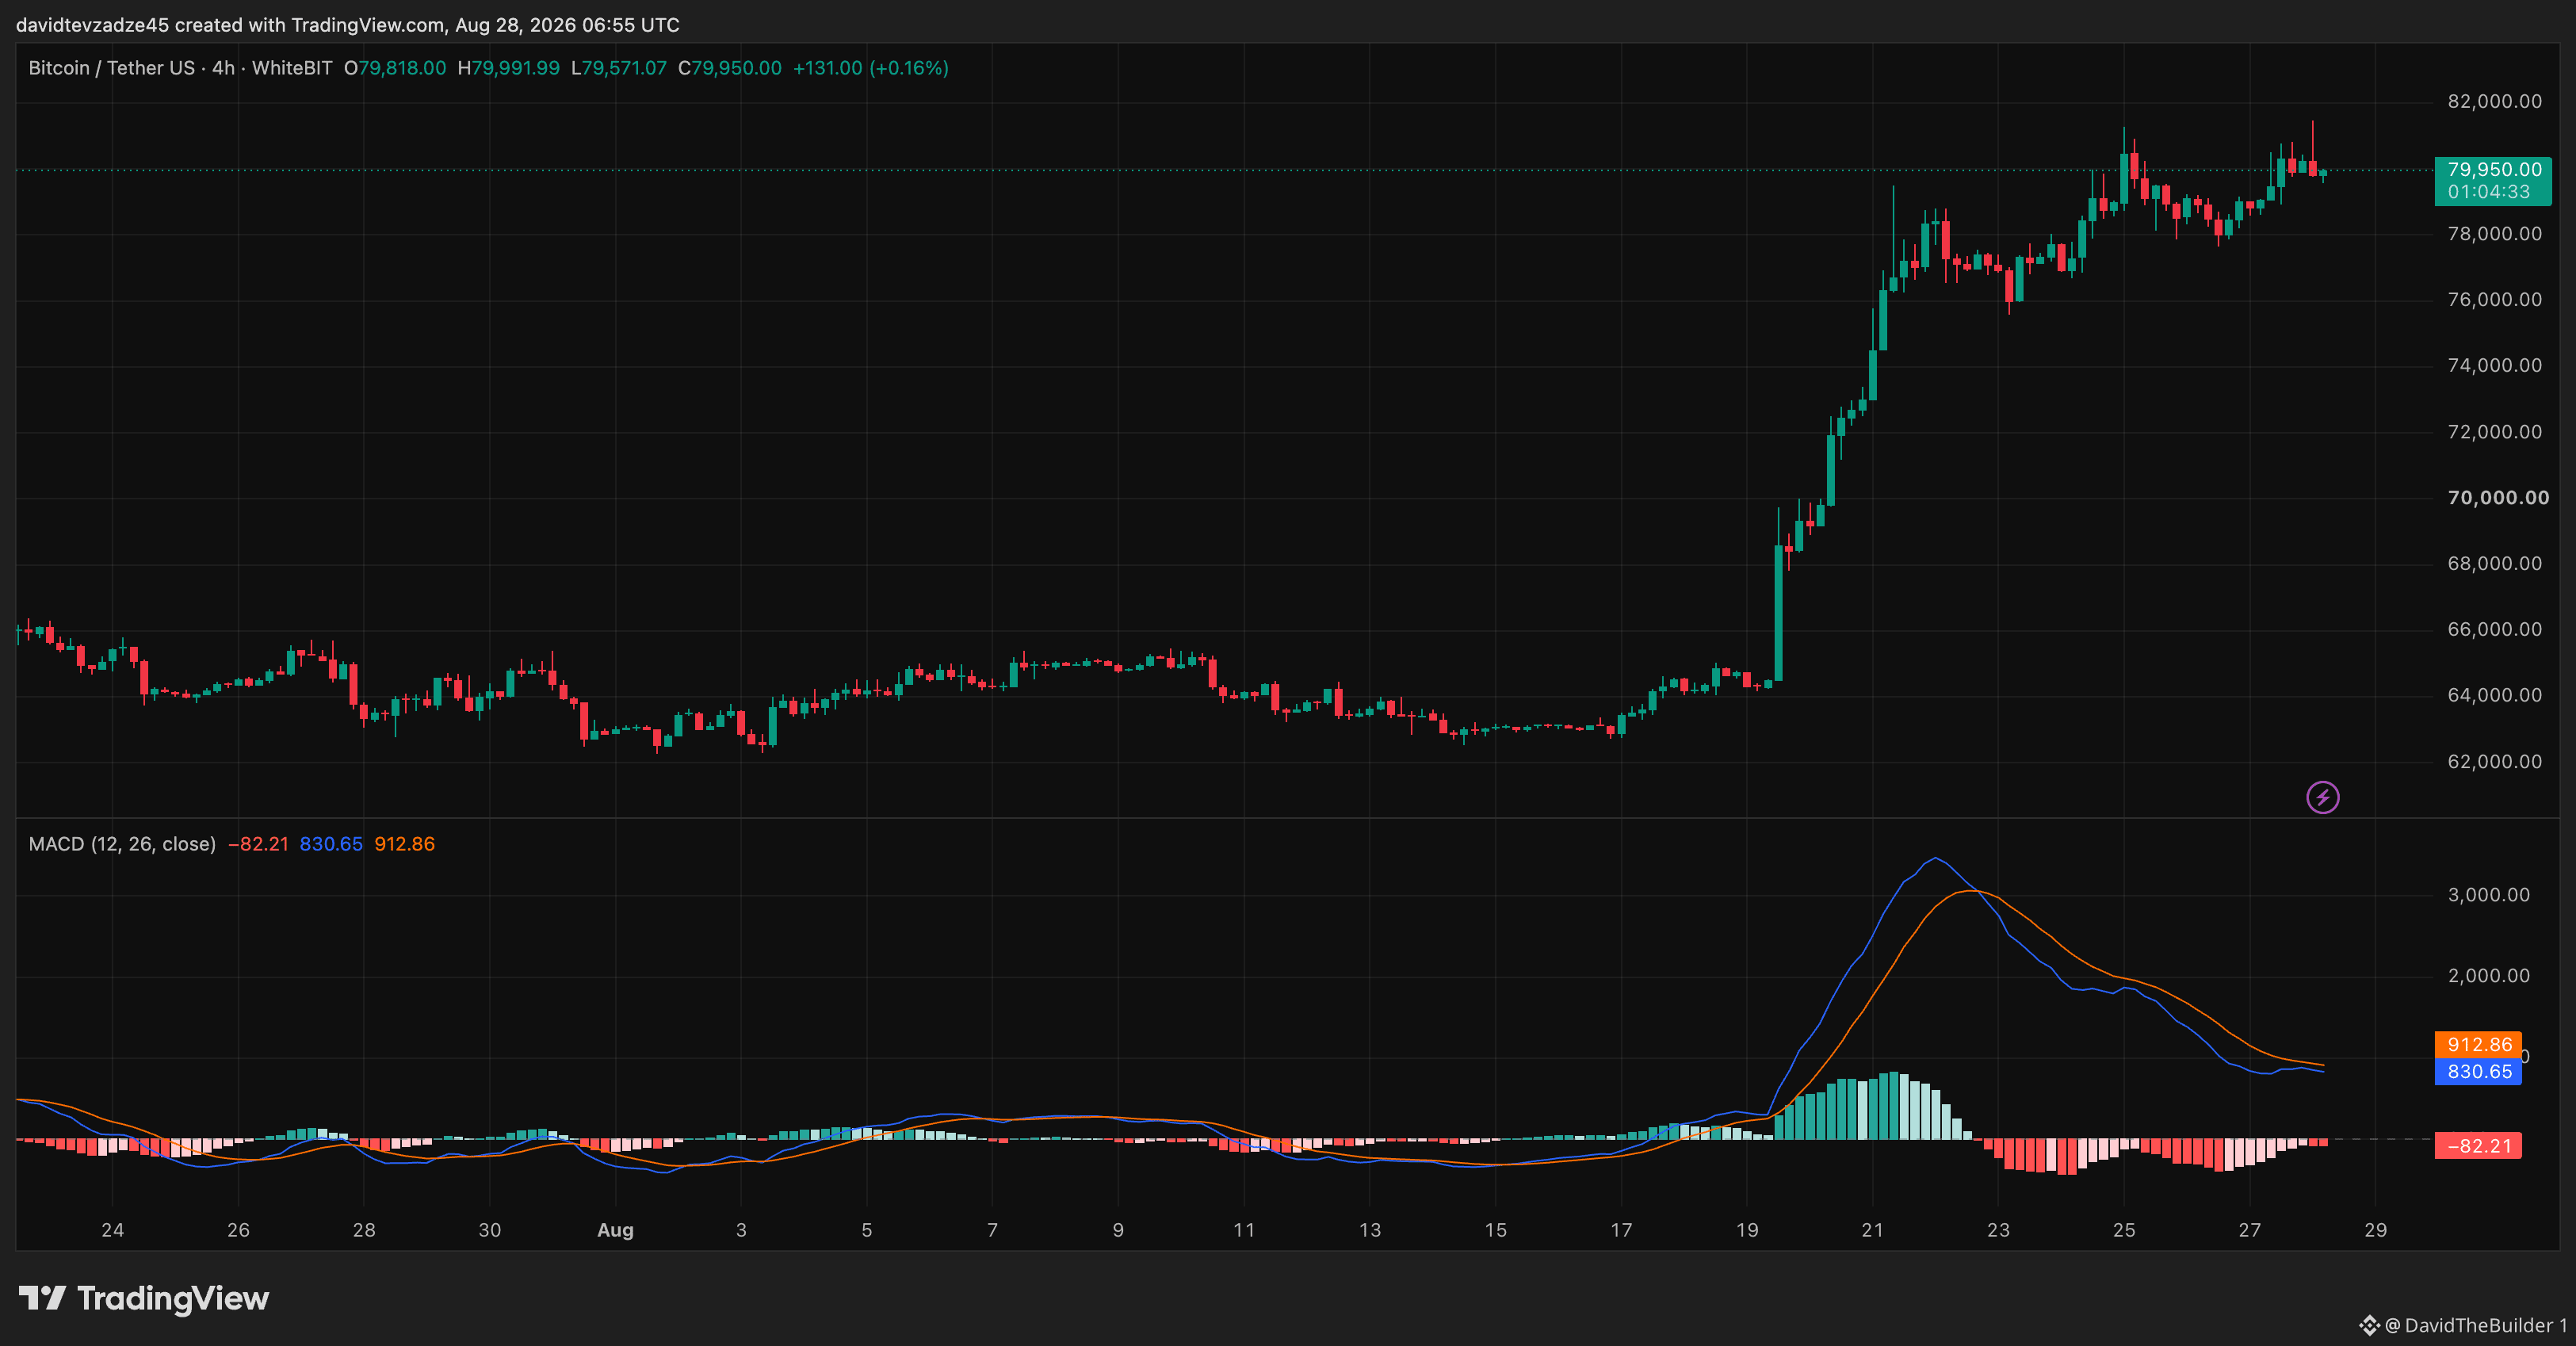Click the Aug month label on time axis
Viewport: 2576px width, 1346px height.
pos(615,1230)
